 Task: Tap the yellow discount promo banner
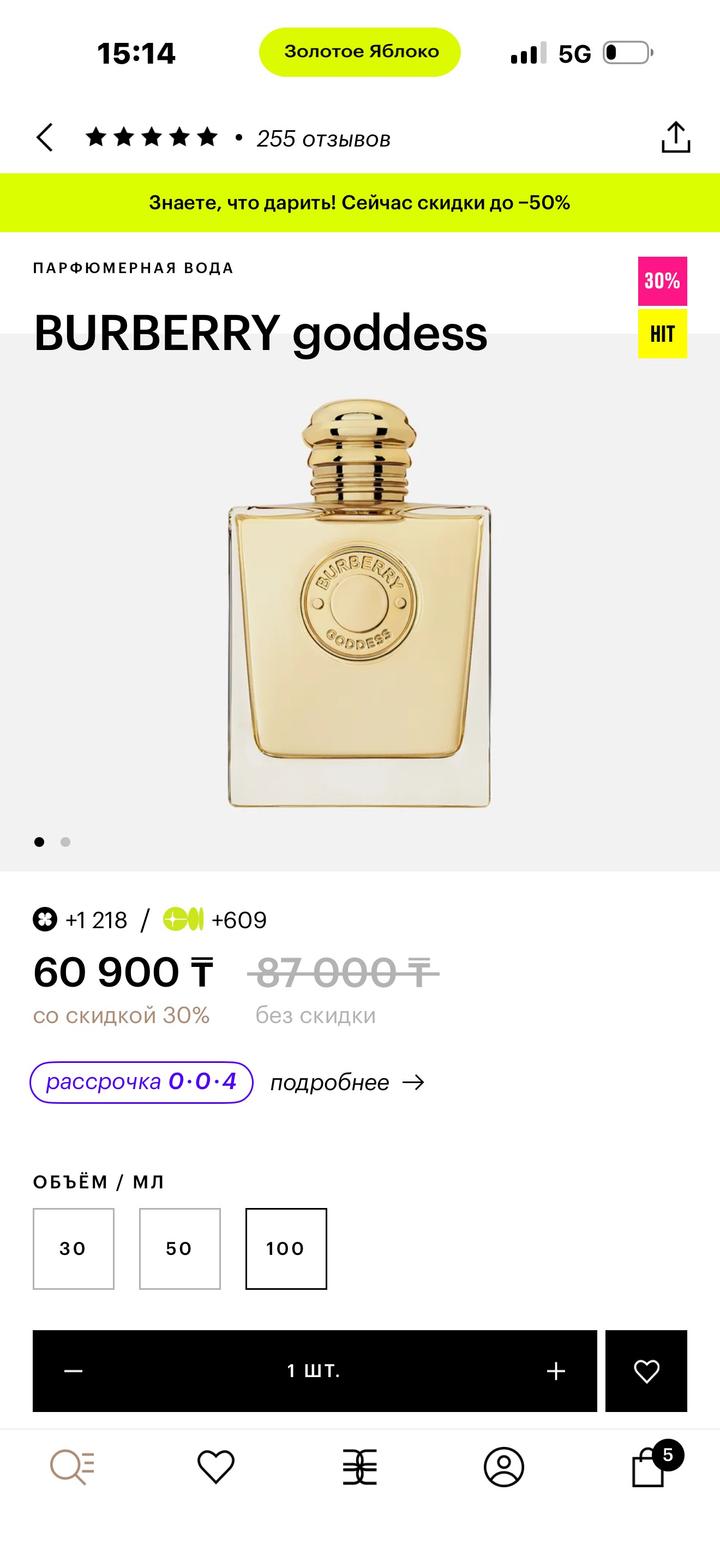tap(360, 203)
